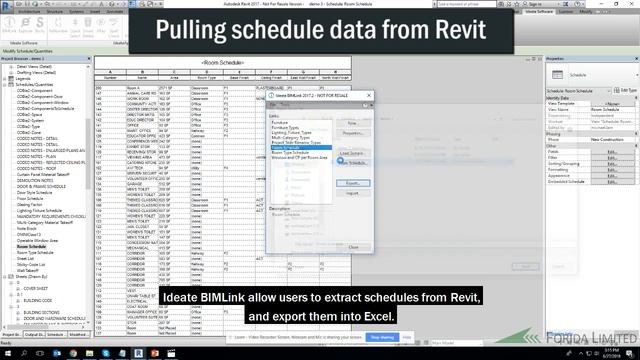Click the Close button in the BIMLink dialog
Viewport: 640px width, 360px height.
353,247
